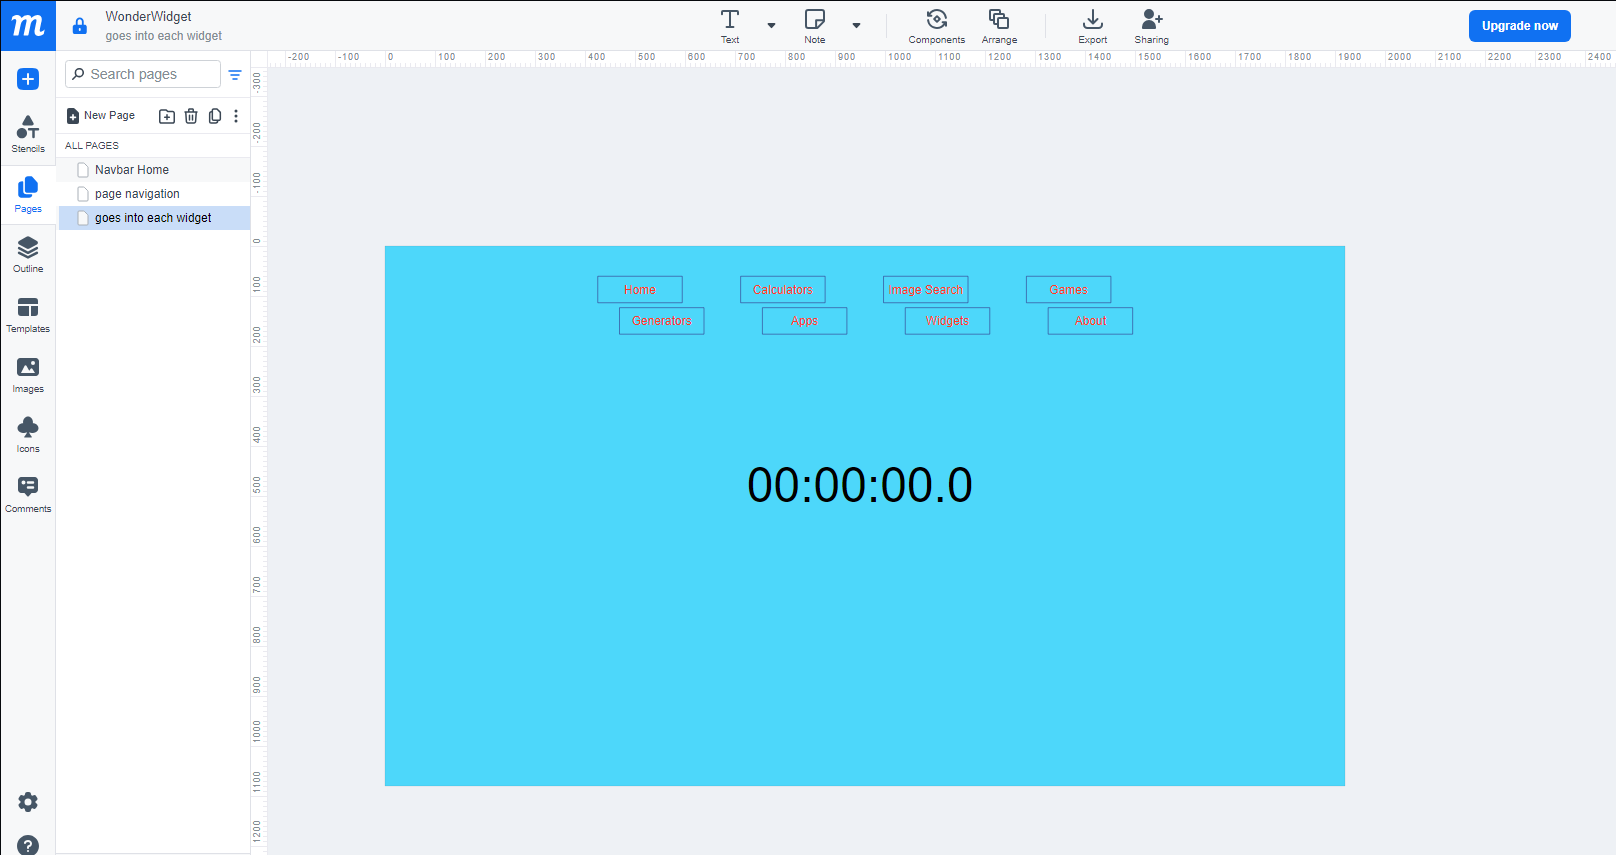Open Sharing options
The width and height of the screenshot is (1616, 855).
point(1151,26)
